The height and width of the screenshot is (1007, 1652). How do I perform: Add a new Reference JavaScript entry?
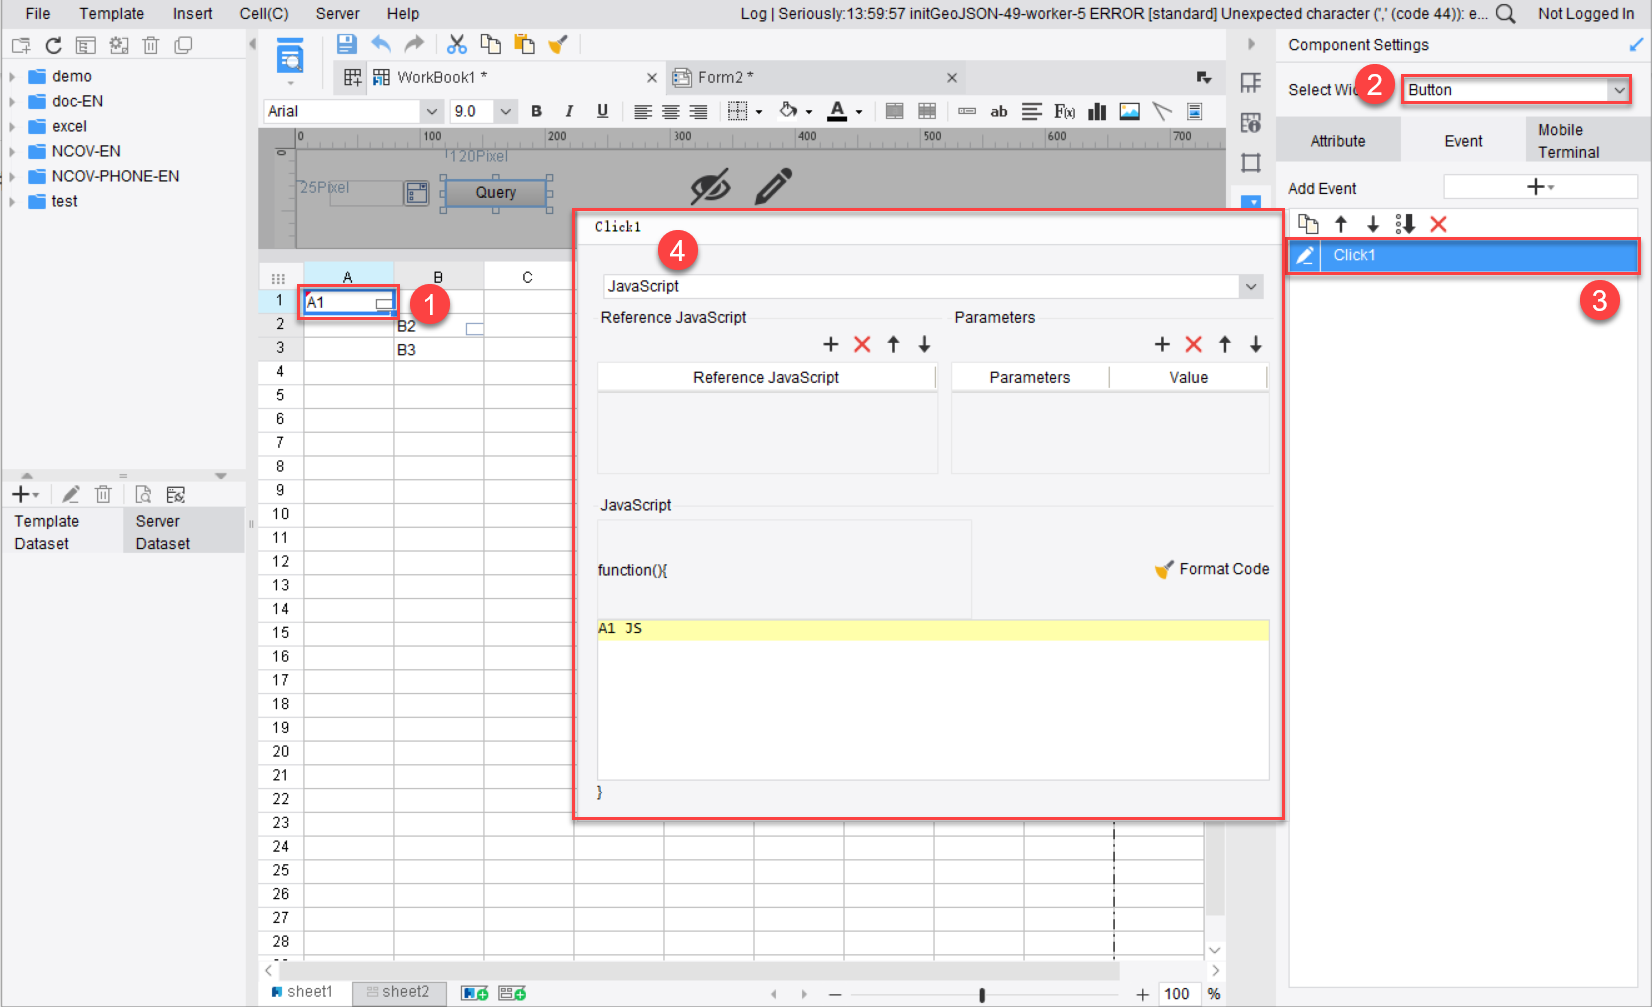(831, 344)
